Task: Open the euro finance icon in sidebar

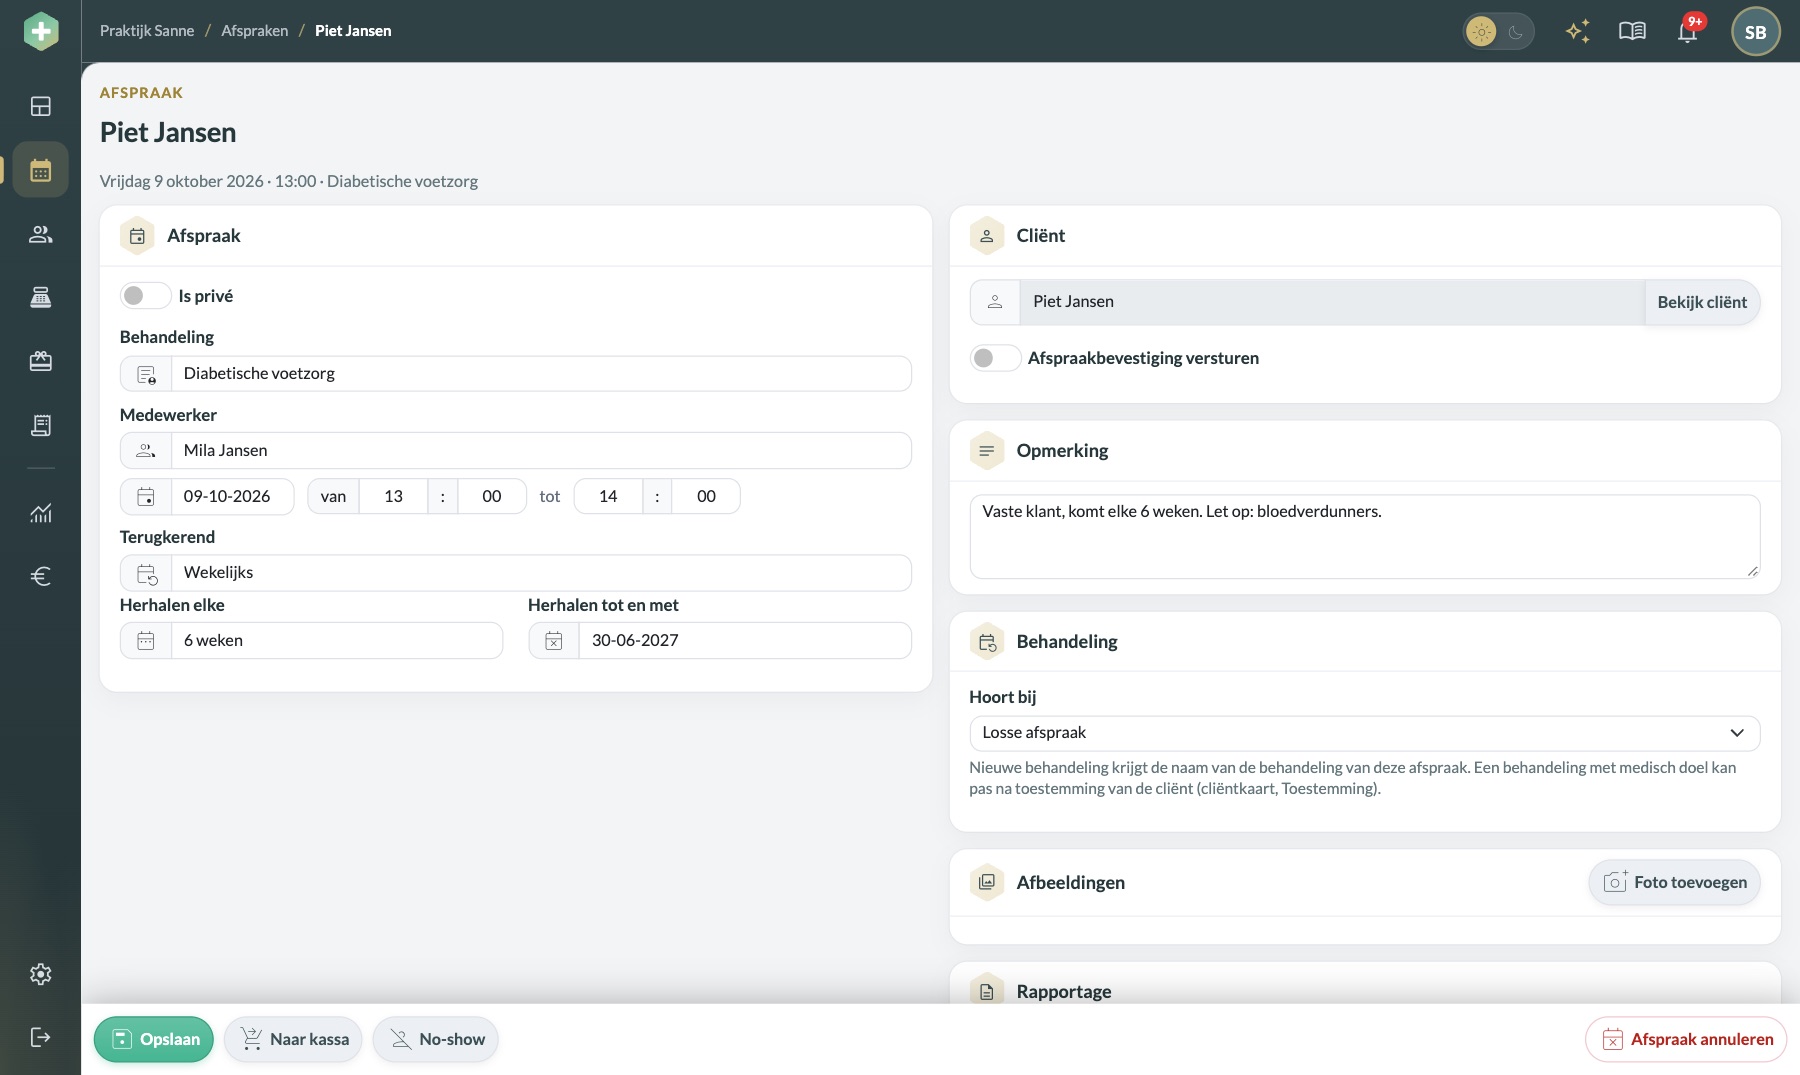Action: tap(41, 576)
